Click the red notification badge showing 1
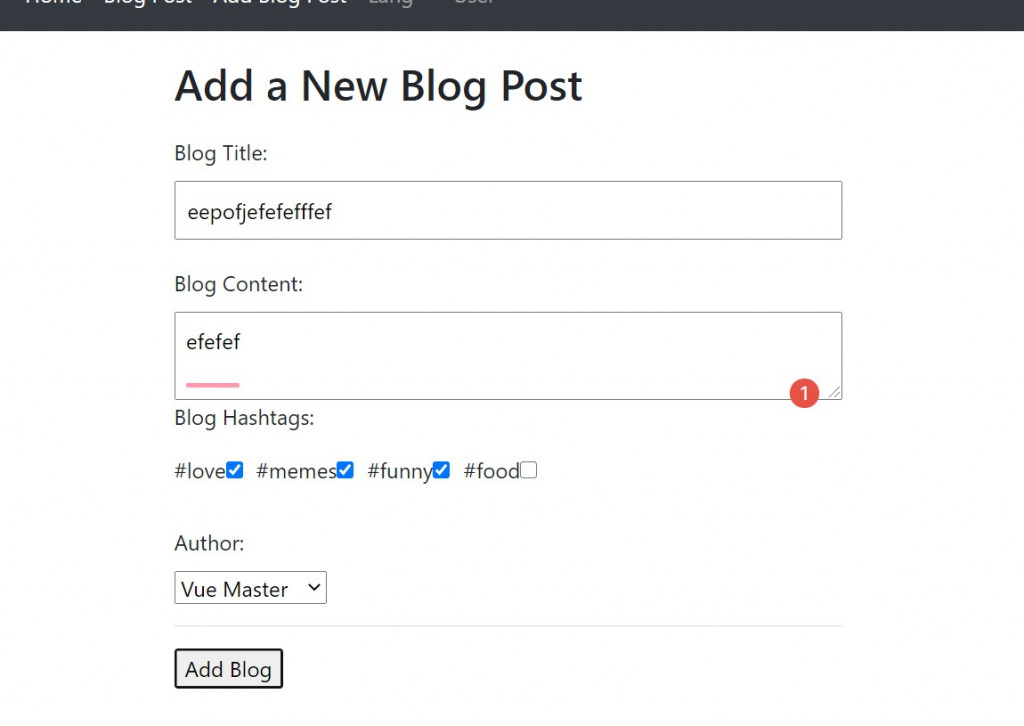 click(804, 393)
